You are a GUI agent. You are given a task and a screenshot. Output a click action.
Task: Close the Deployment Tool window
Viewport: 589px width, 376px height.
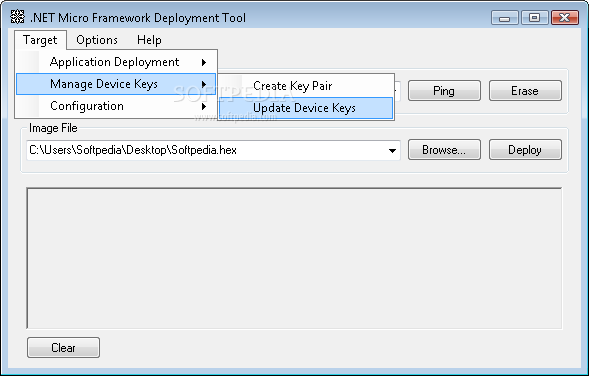pos(565,18)
